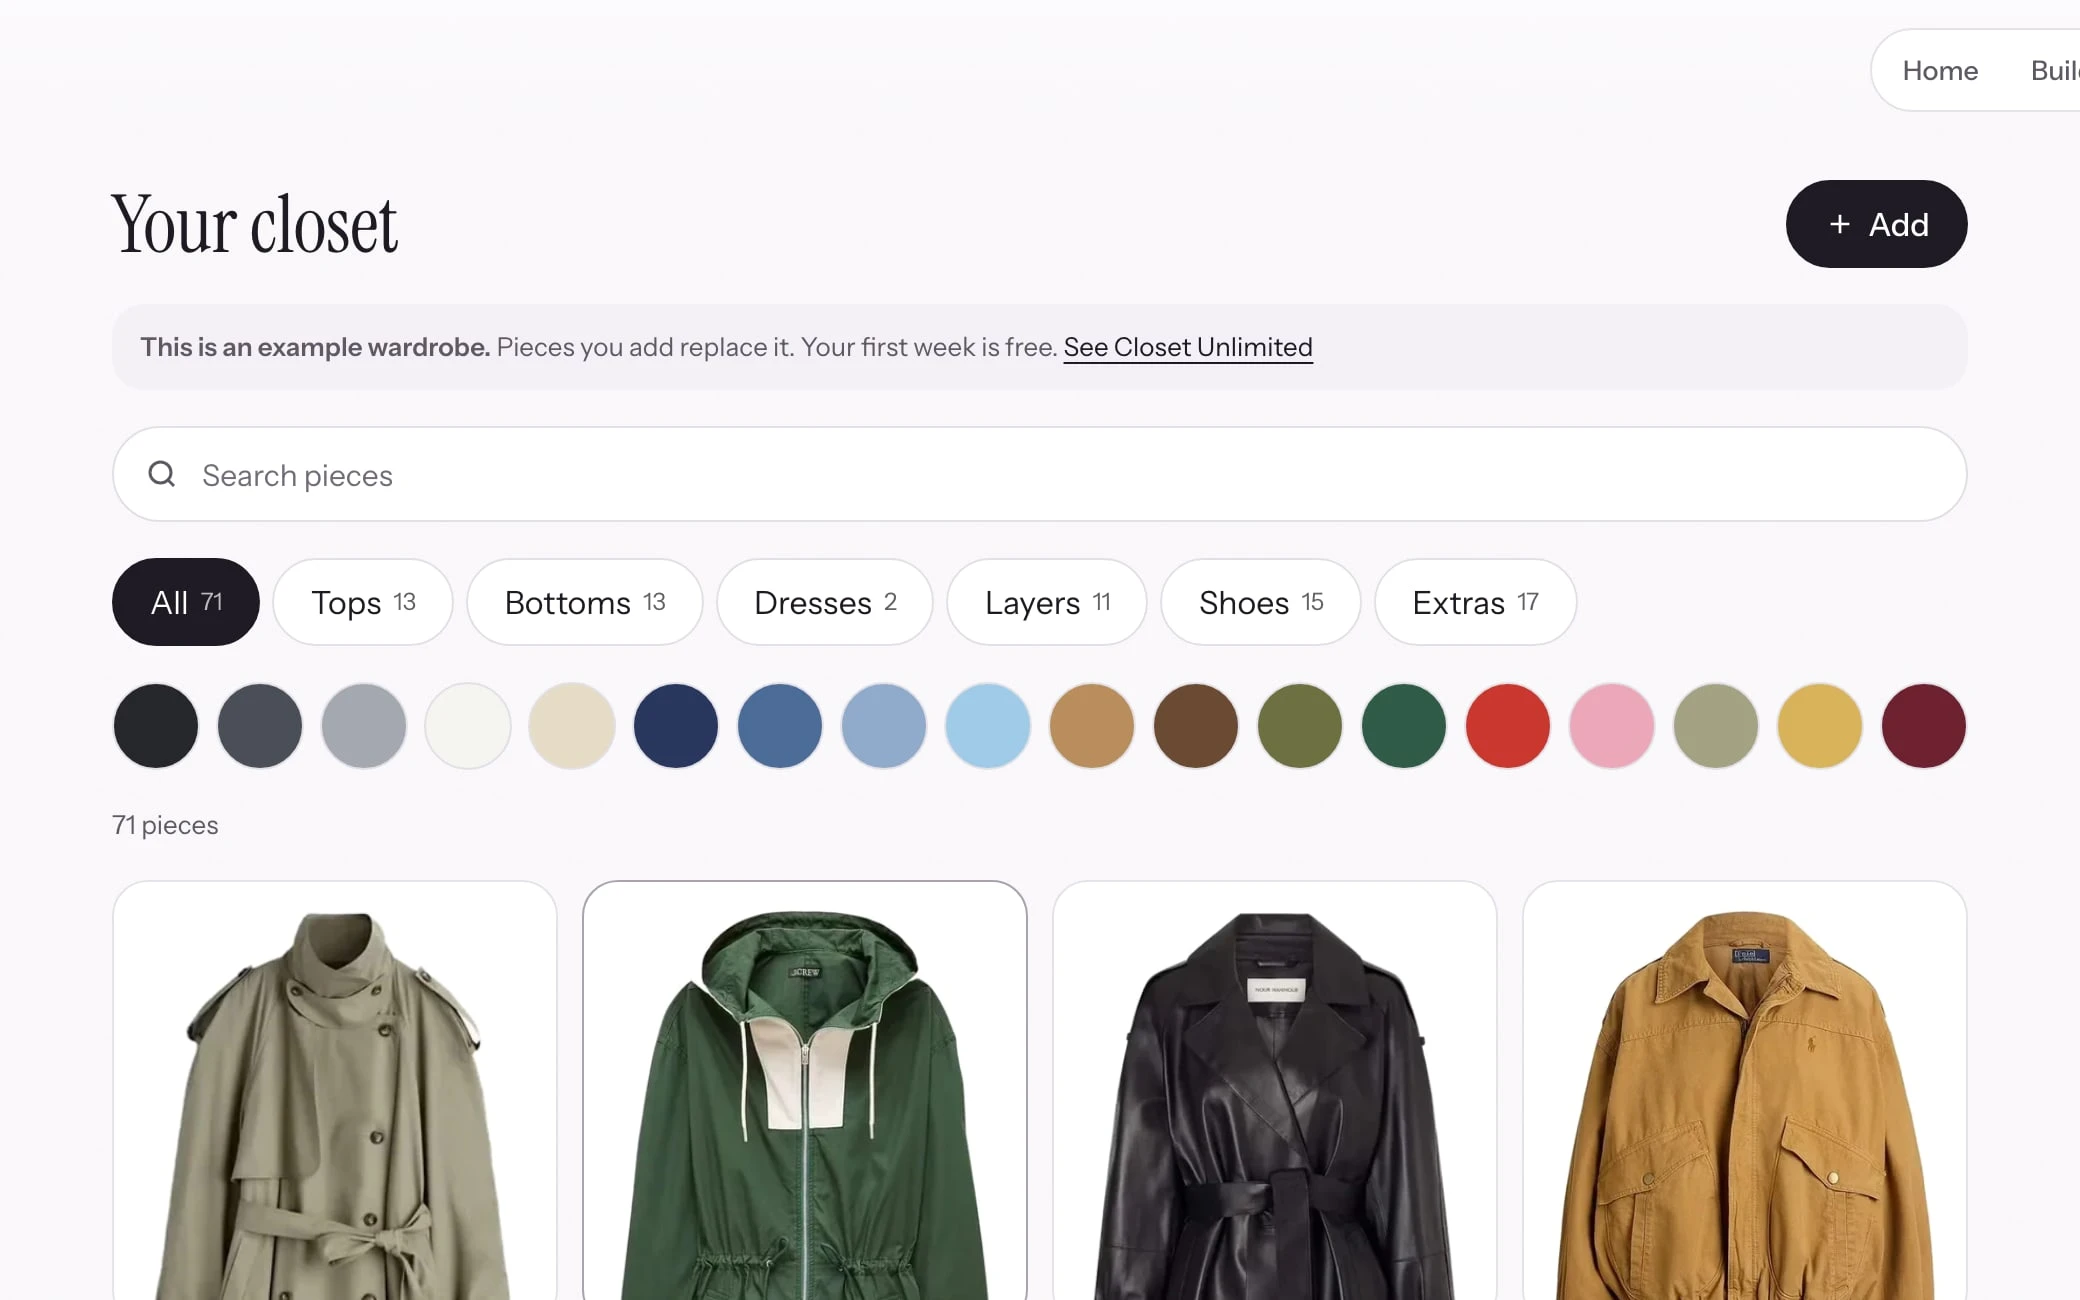Open the Extras category
This screenshot has width=2080, height=1300.
1475,602
